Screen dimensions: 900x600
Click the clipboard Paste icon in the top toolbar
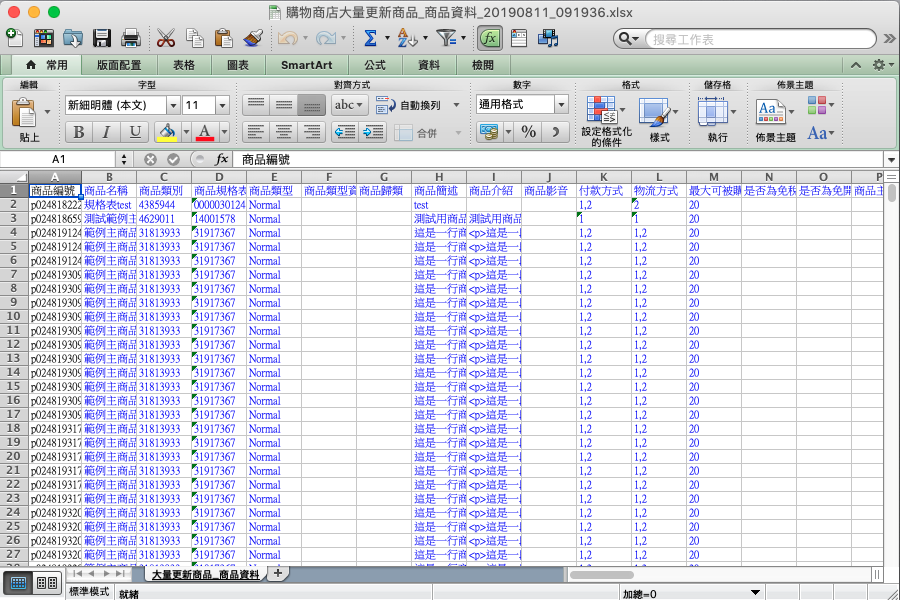pos(223,38)
